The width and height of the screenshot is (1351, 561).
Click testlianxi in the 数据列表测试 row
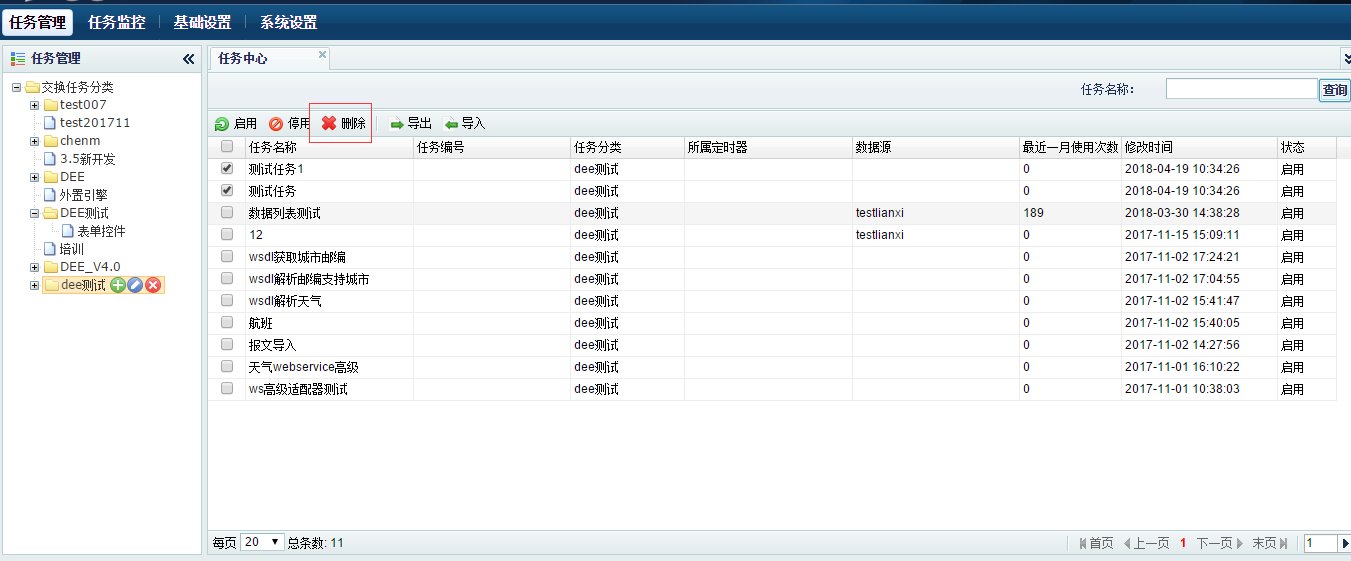coord(880,213)
